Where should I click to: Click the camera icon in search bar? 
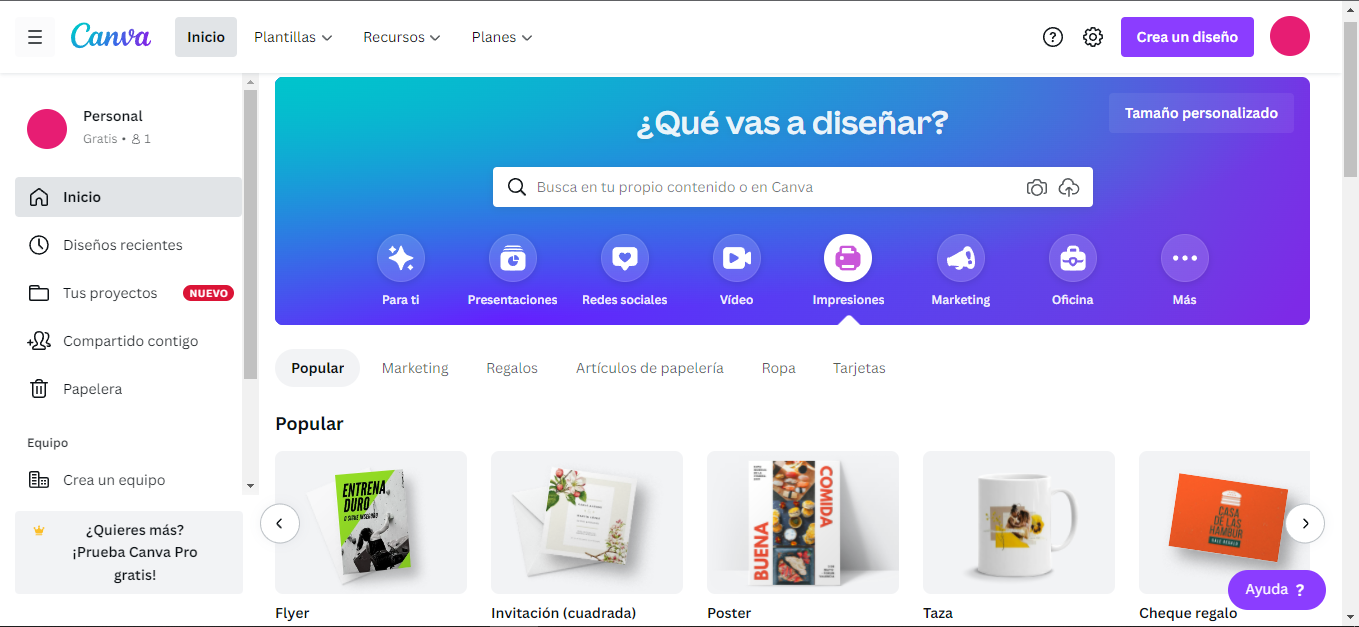[1037, 187]
